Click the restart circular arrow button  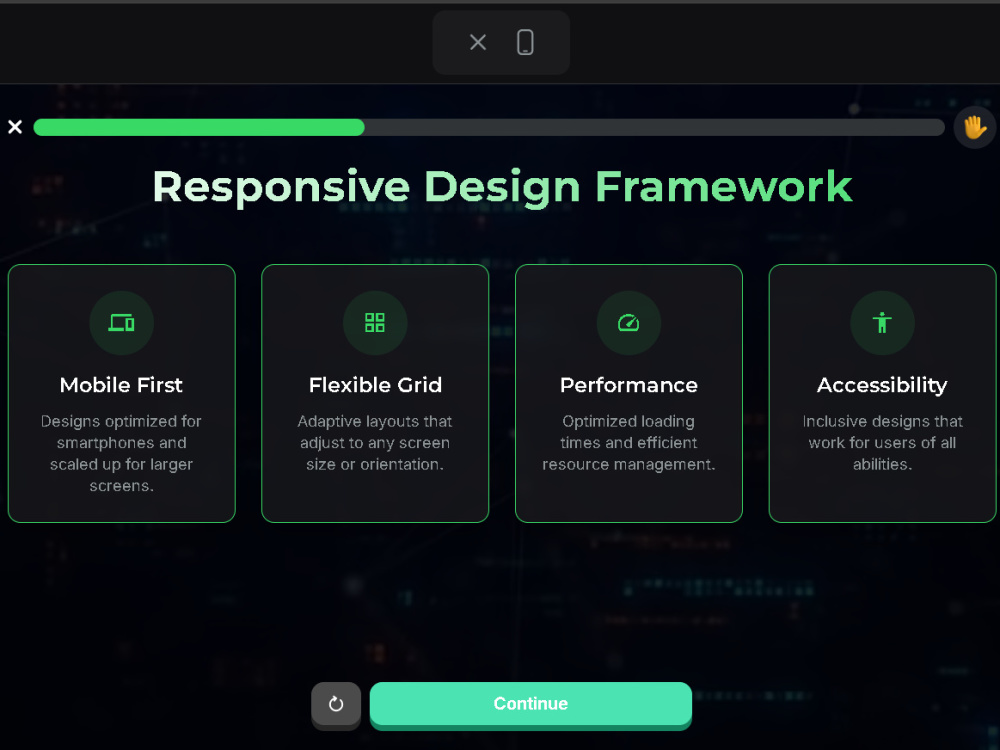point(336,704)
